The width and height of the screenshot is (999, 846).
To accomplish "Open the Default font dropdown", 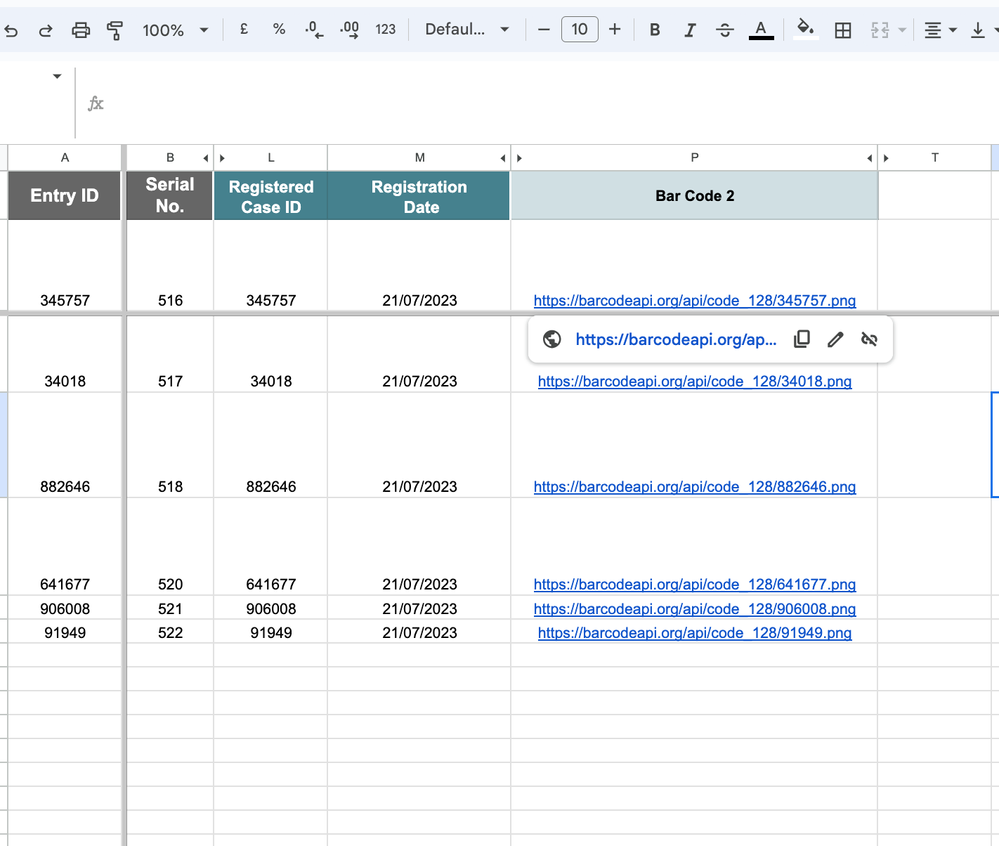I will pyautogui.click(x=467, y=29).
